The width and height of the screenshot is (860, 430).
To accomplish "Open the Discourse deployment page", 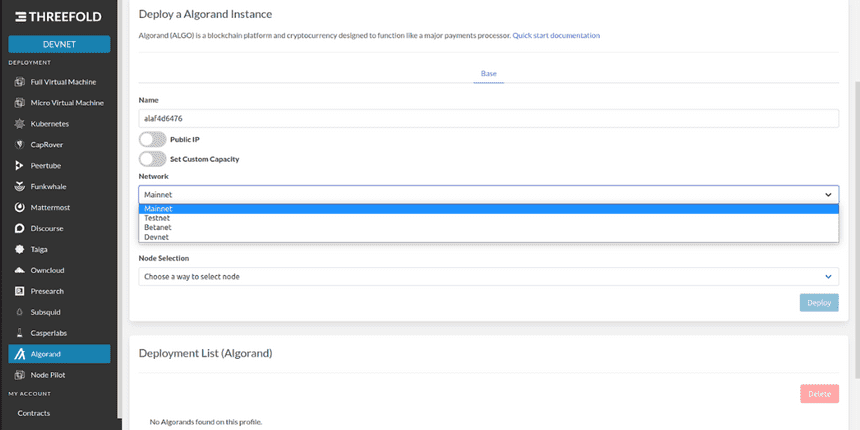I will click(59, 228).
